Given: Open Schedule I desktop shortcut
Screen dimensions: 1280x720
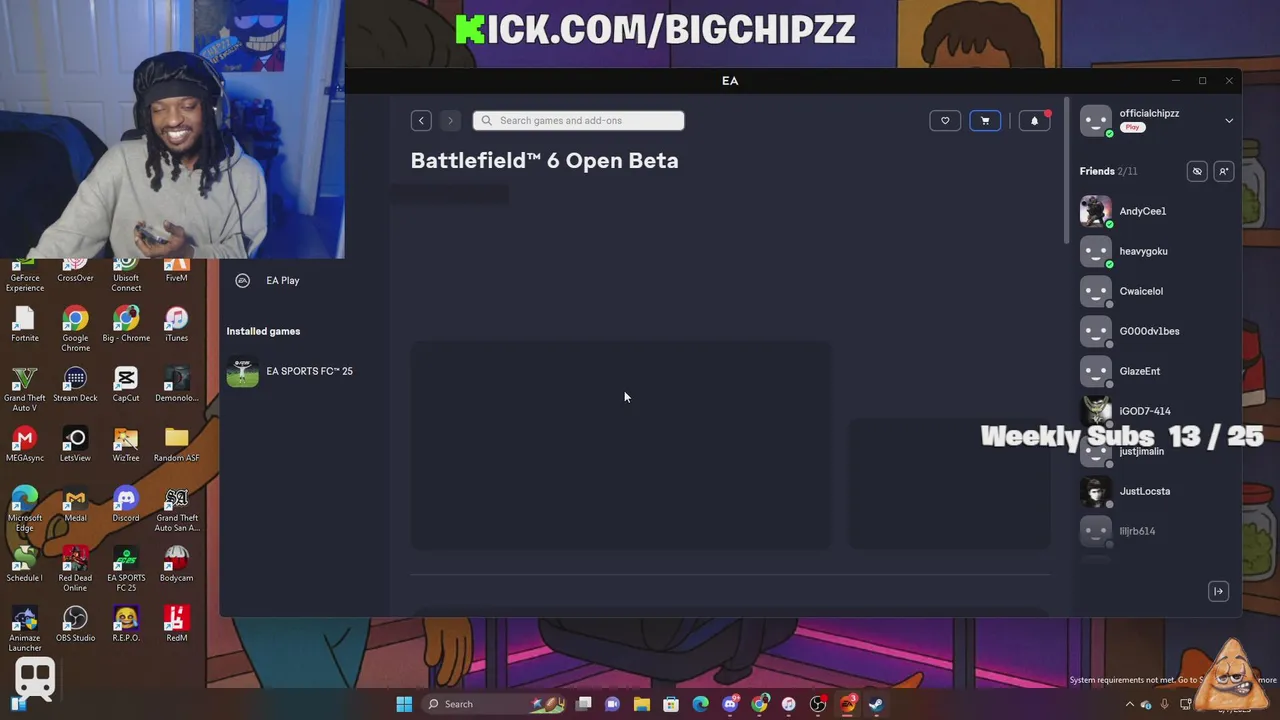Looking at the screenshot, I should 25,564.
